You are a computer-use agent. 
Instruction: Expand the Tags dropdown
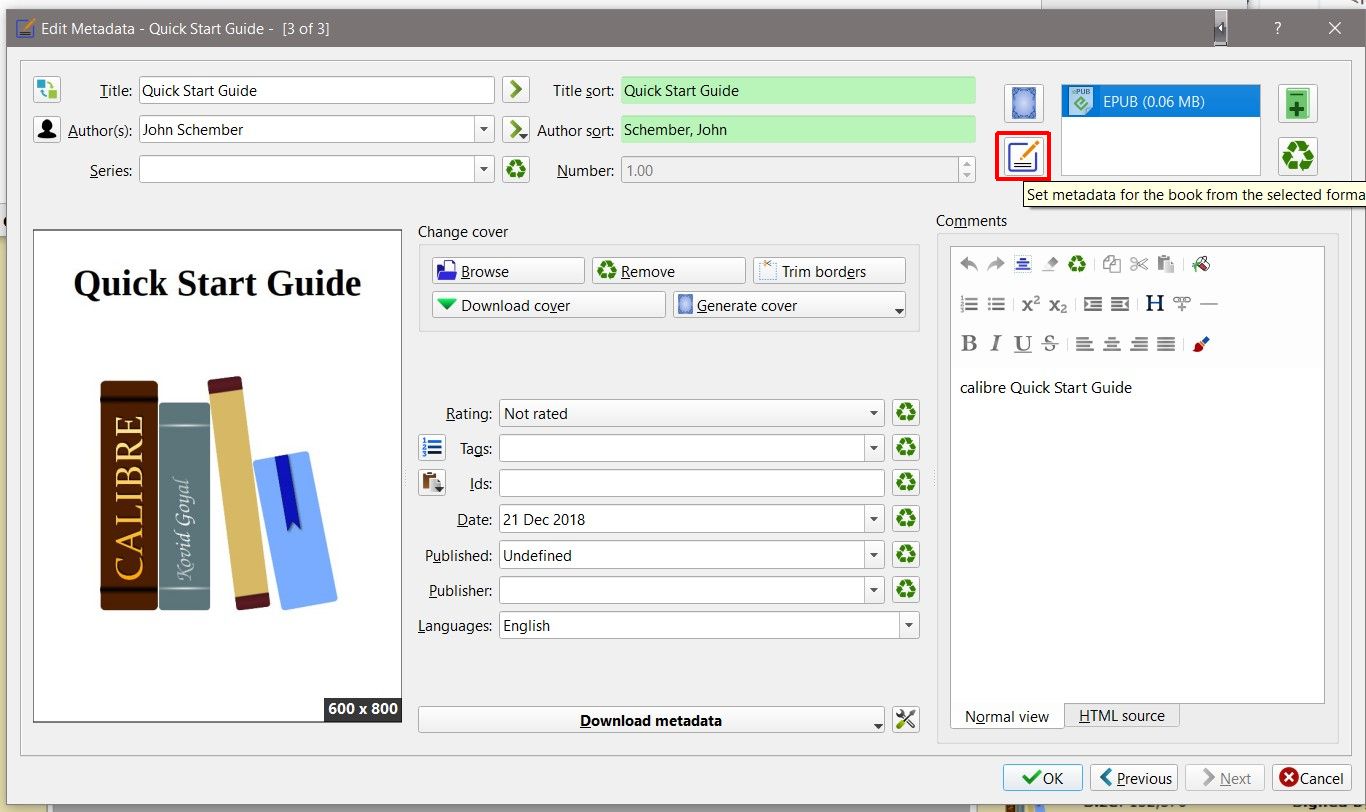pos(875,448)
